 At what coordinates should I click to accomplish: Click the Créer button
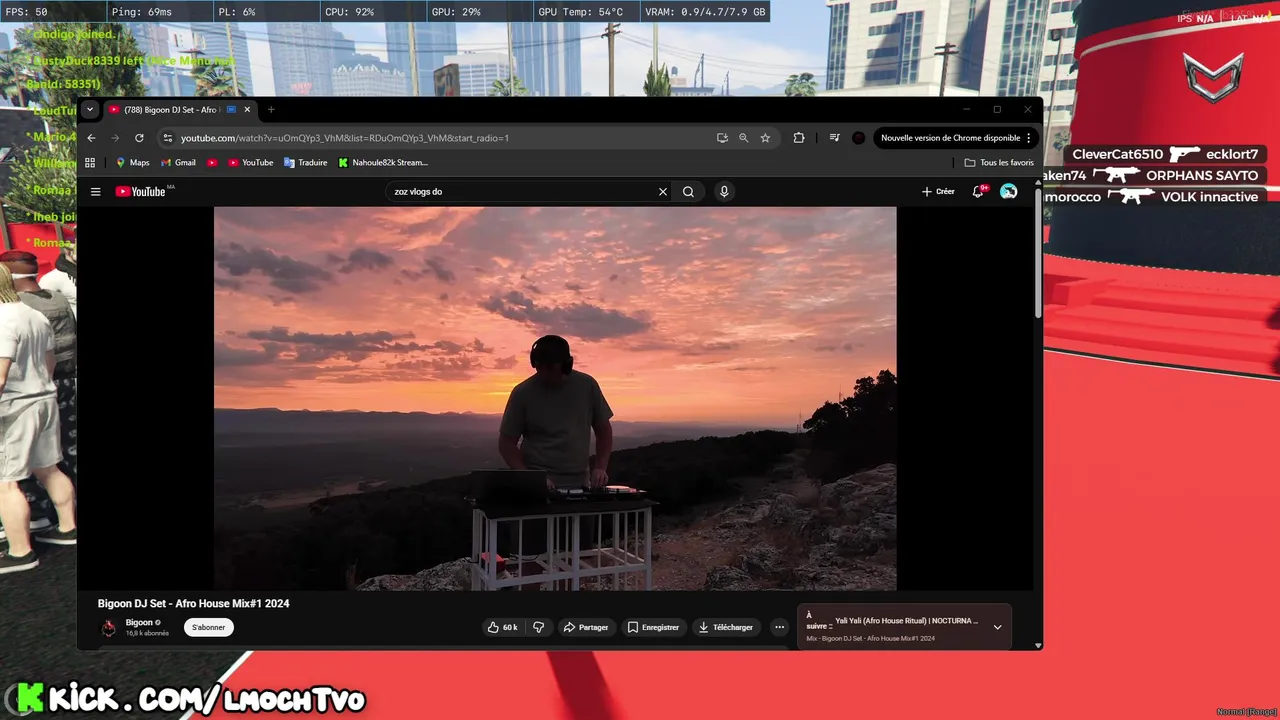click(938, 191)
